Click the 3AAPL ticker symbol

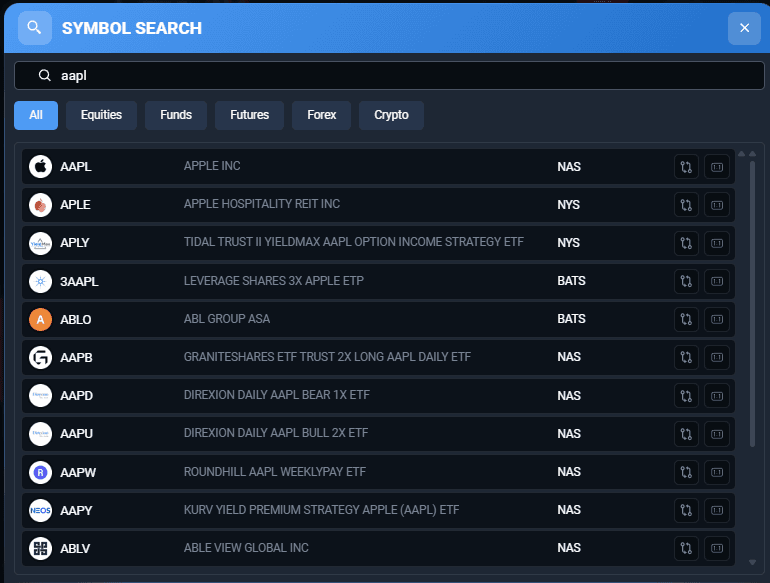coord(79,281)
